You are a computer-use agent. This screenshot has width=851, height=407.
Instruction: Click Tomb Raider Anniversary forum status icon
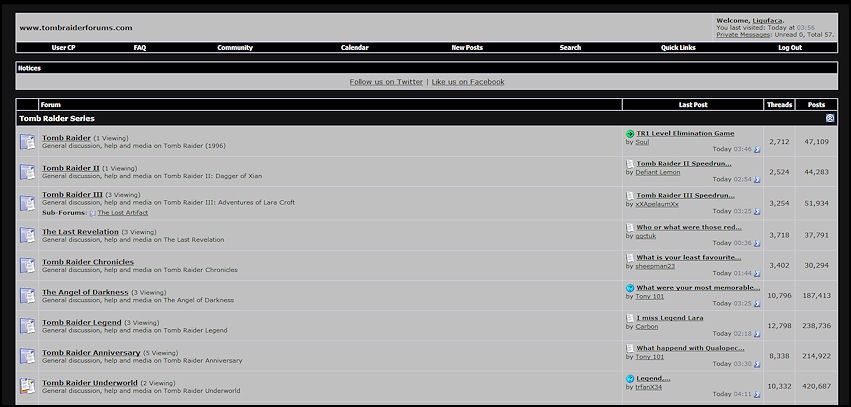(28, 357)
